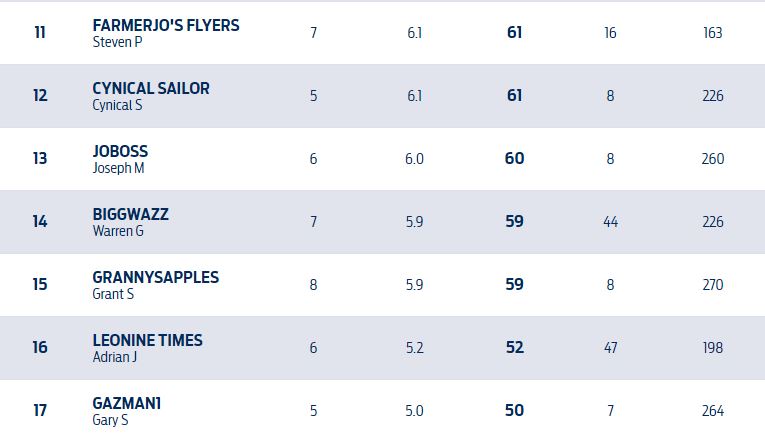Click rank number 17
765x440 pixels.
tap(40, 411)
